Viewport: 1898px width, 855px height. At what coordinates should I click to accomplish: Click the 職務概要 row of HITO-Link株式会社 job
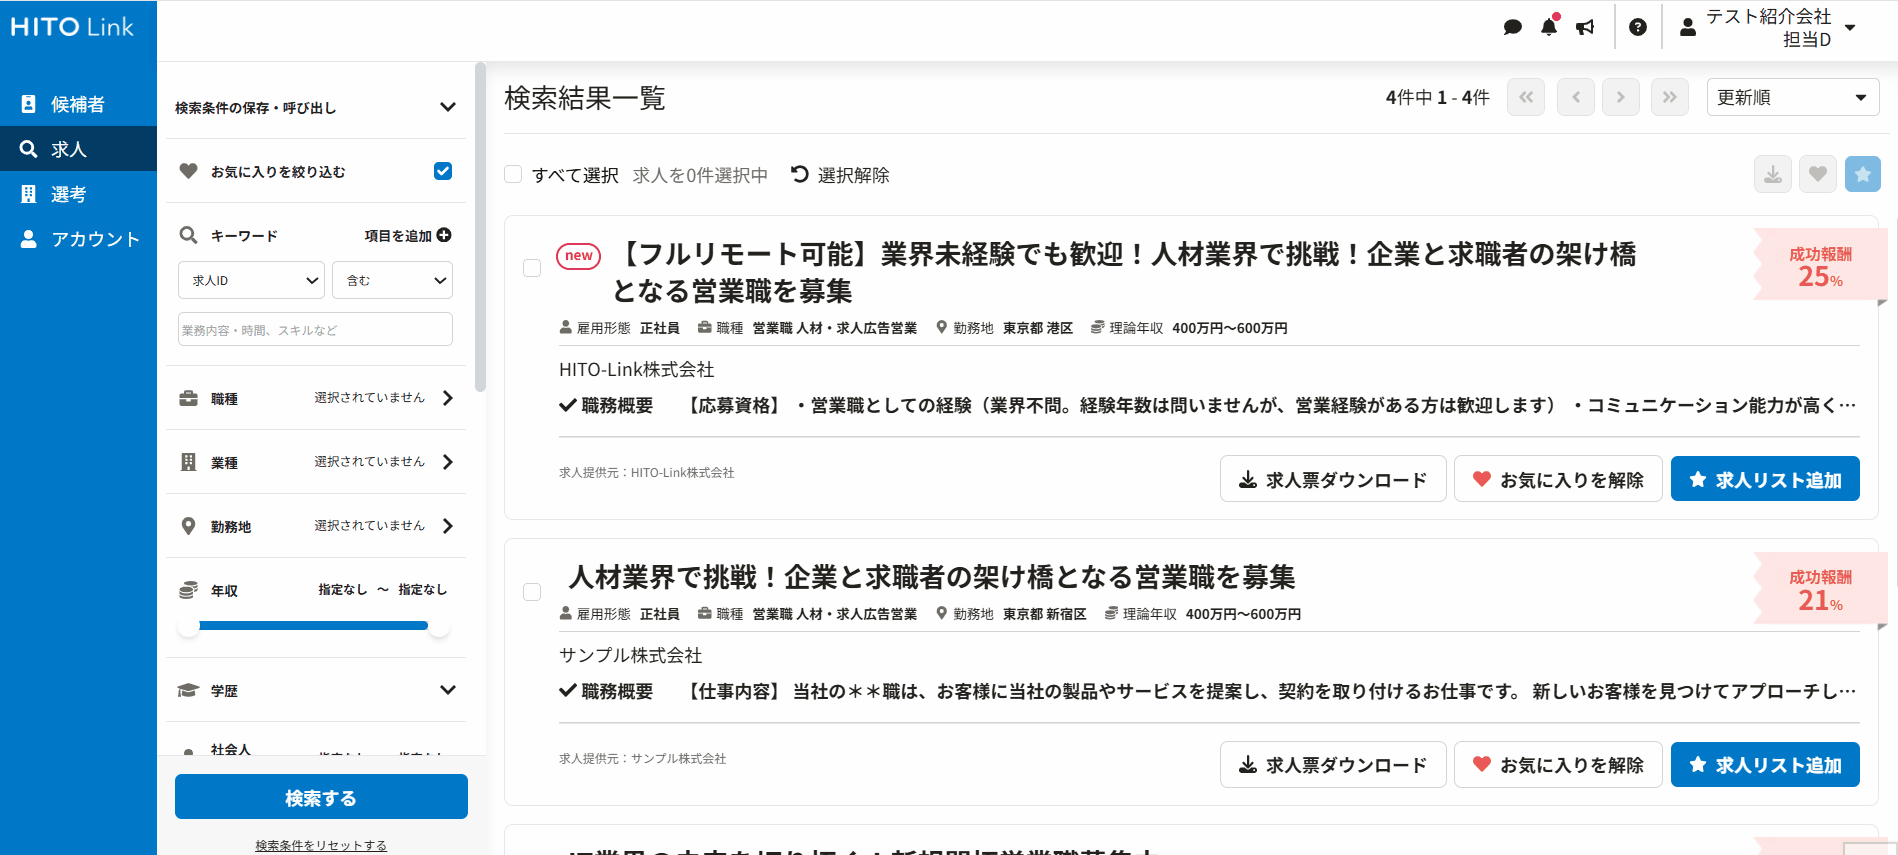point(1208,405)
